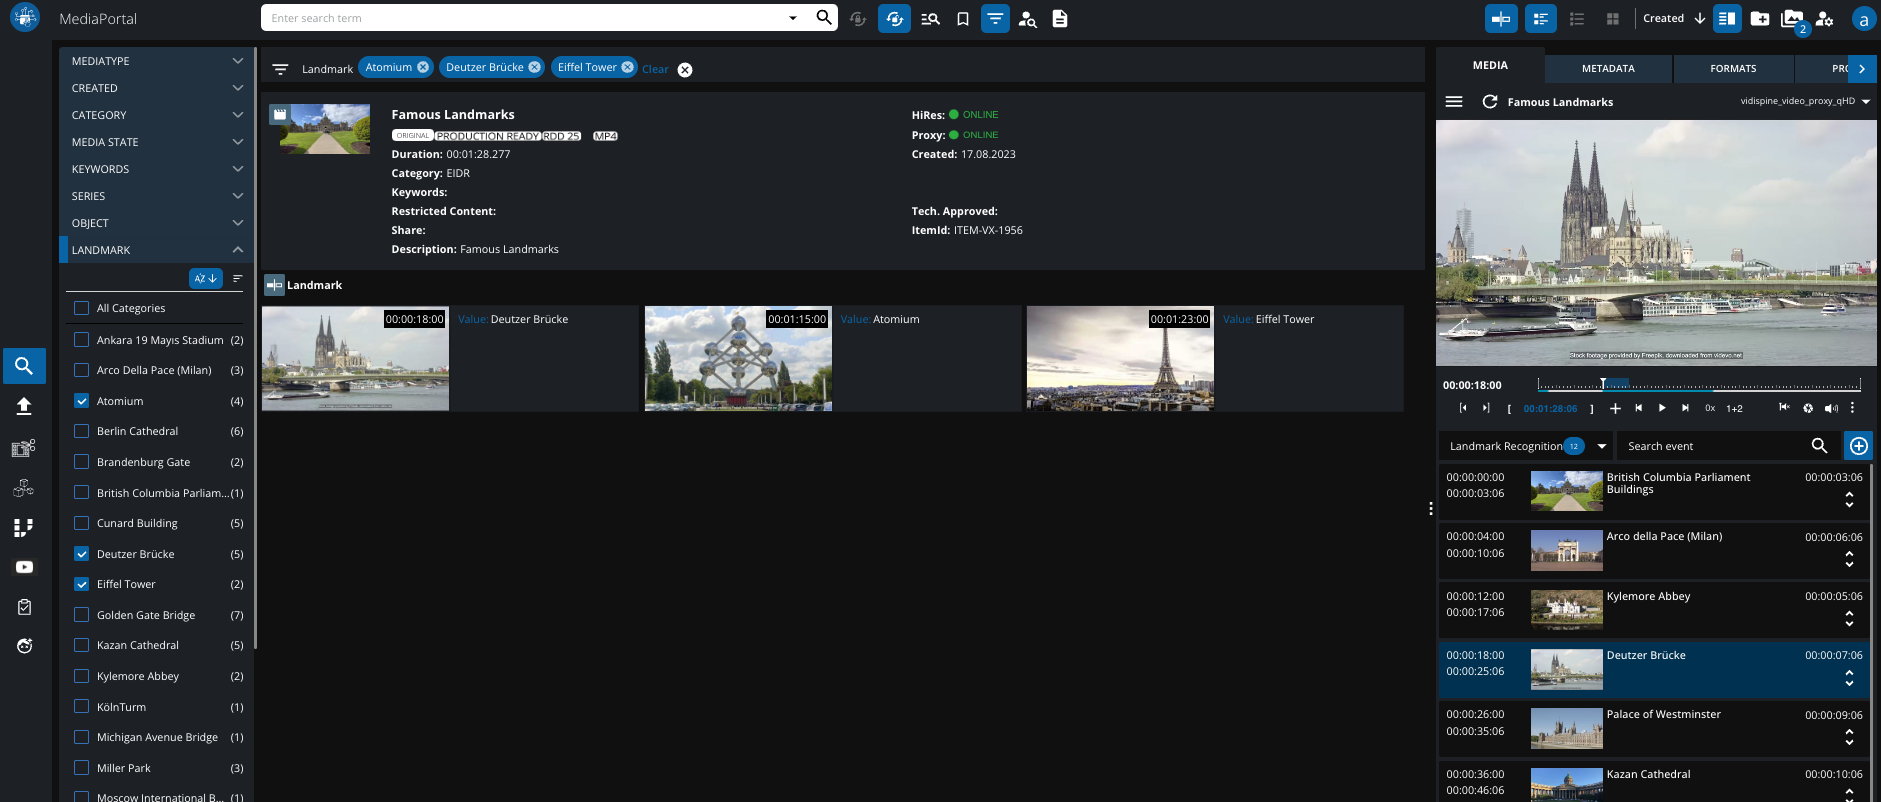Image resolution: width=1881 pixels, height=802 pixels.
Task: Enable the Golden Gate Bridge checkbox
Action: [82, 615]
